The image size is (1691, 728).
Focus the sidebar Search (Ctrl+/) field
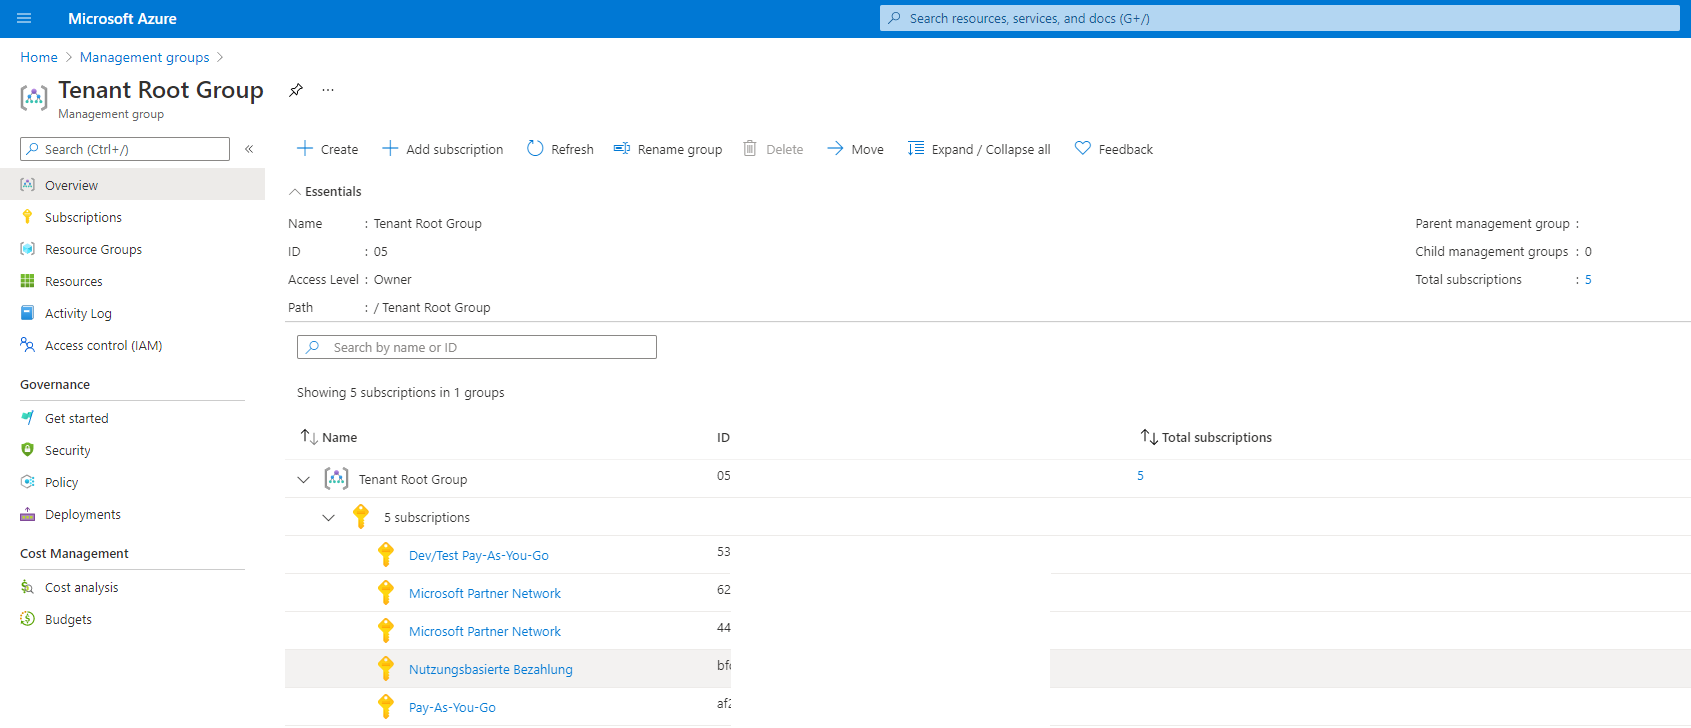pyautogui.click(x=125, y=149)
